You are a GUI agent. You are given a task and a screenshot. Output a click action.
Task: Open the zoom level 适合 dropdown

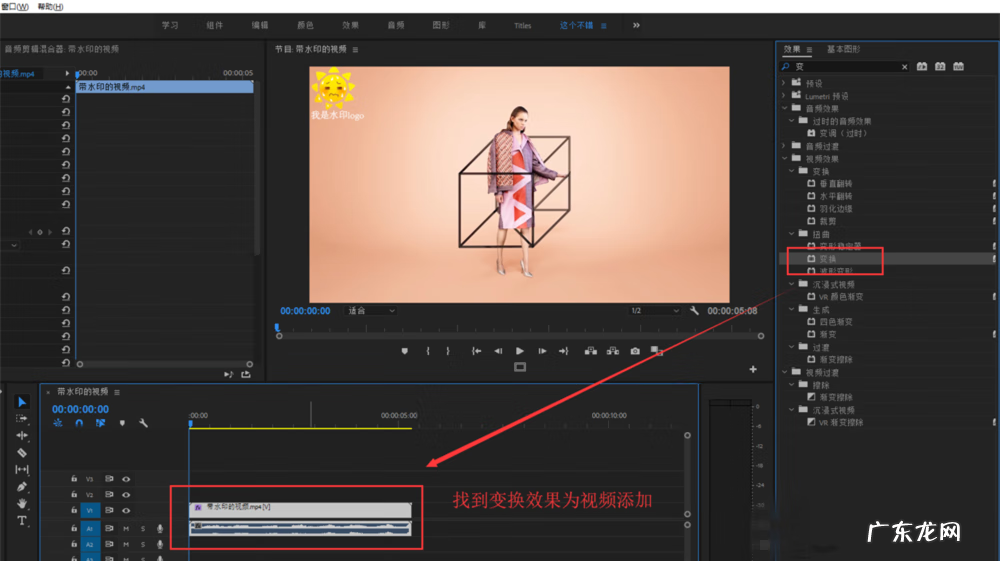click(370, 311)
